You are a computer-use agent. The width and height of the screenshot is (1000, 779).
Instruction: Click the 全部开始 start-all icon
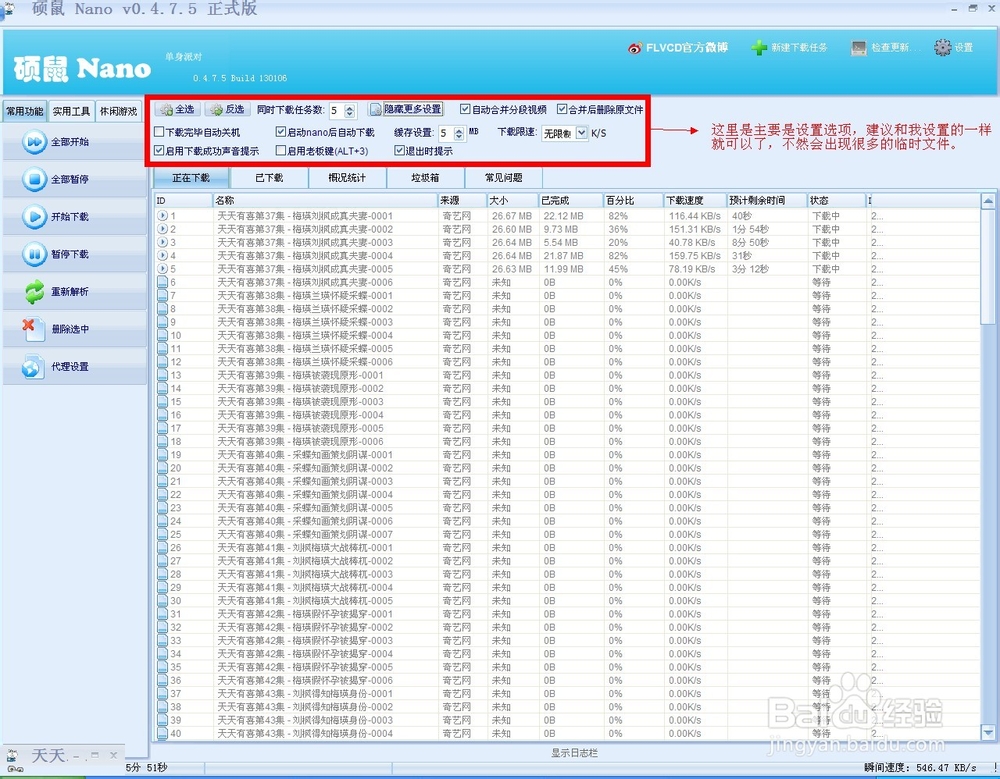point(34,142)
